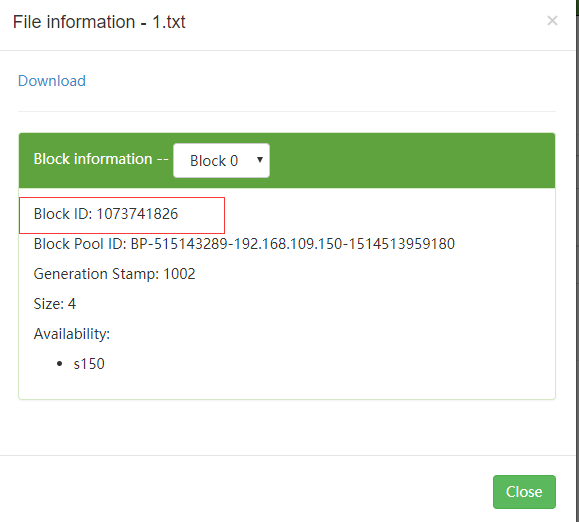Open the Block 0 dropdown
579x522 pixels.
point(221,161)
